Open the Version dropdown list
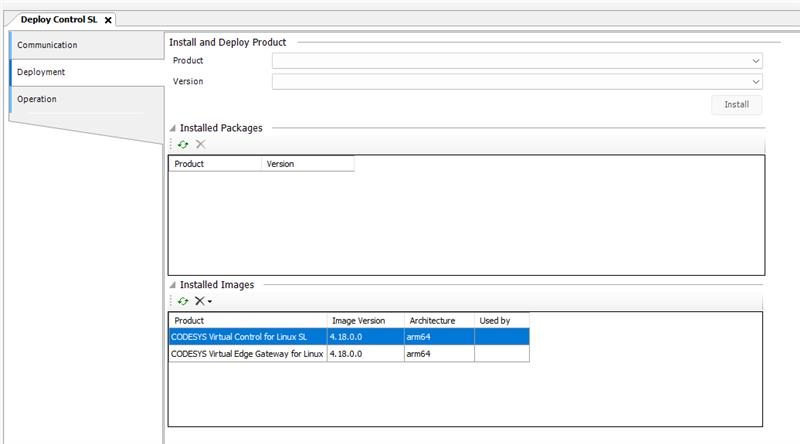 tap(756, 82)
